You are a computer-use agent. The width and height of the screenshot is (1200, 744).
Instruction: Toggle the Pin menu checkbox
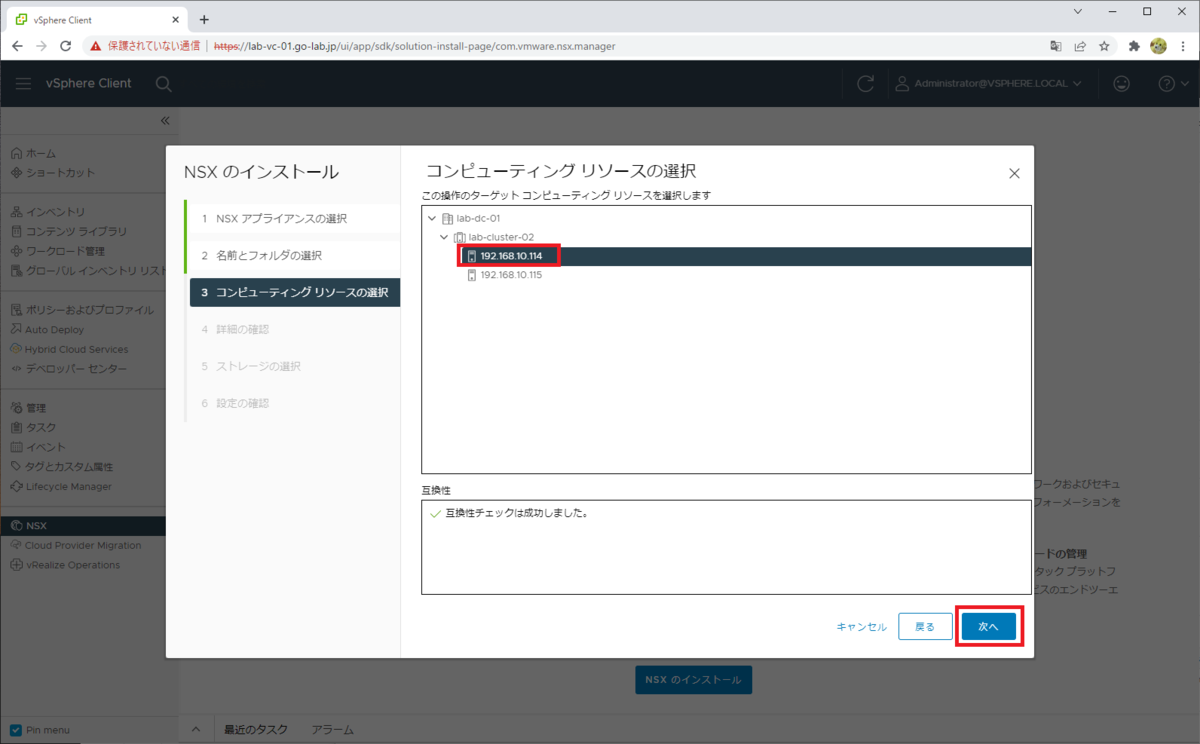15,730
